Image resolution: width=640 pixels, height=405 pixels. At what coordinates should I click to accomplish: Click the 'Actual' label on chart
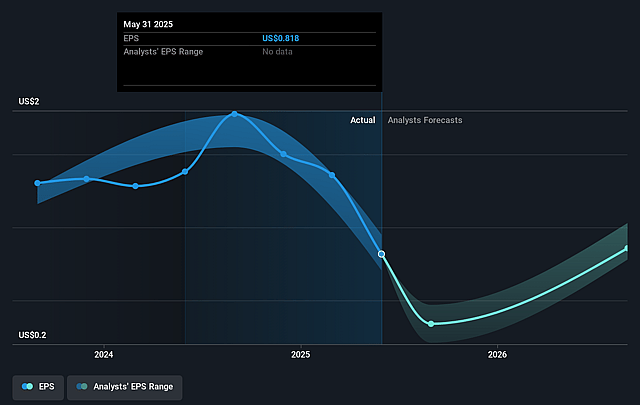(362, 120)
